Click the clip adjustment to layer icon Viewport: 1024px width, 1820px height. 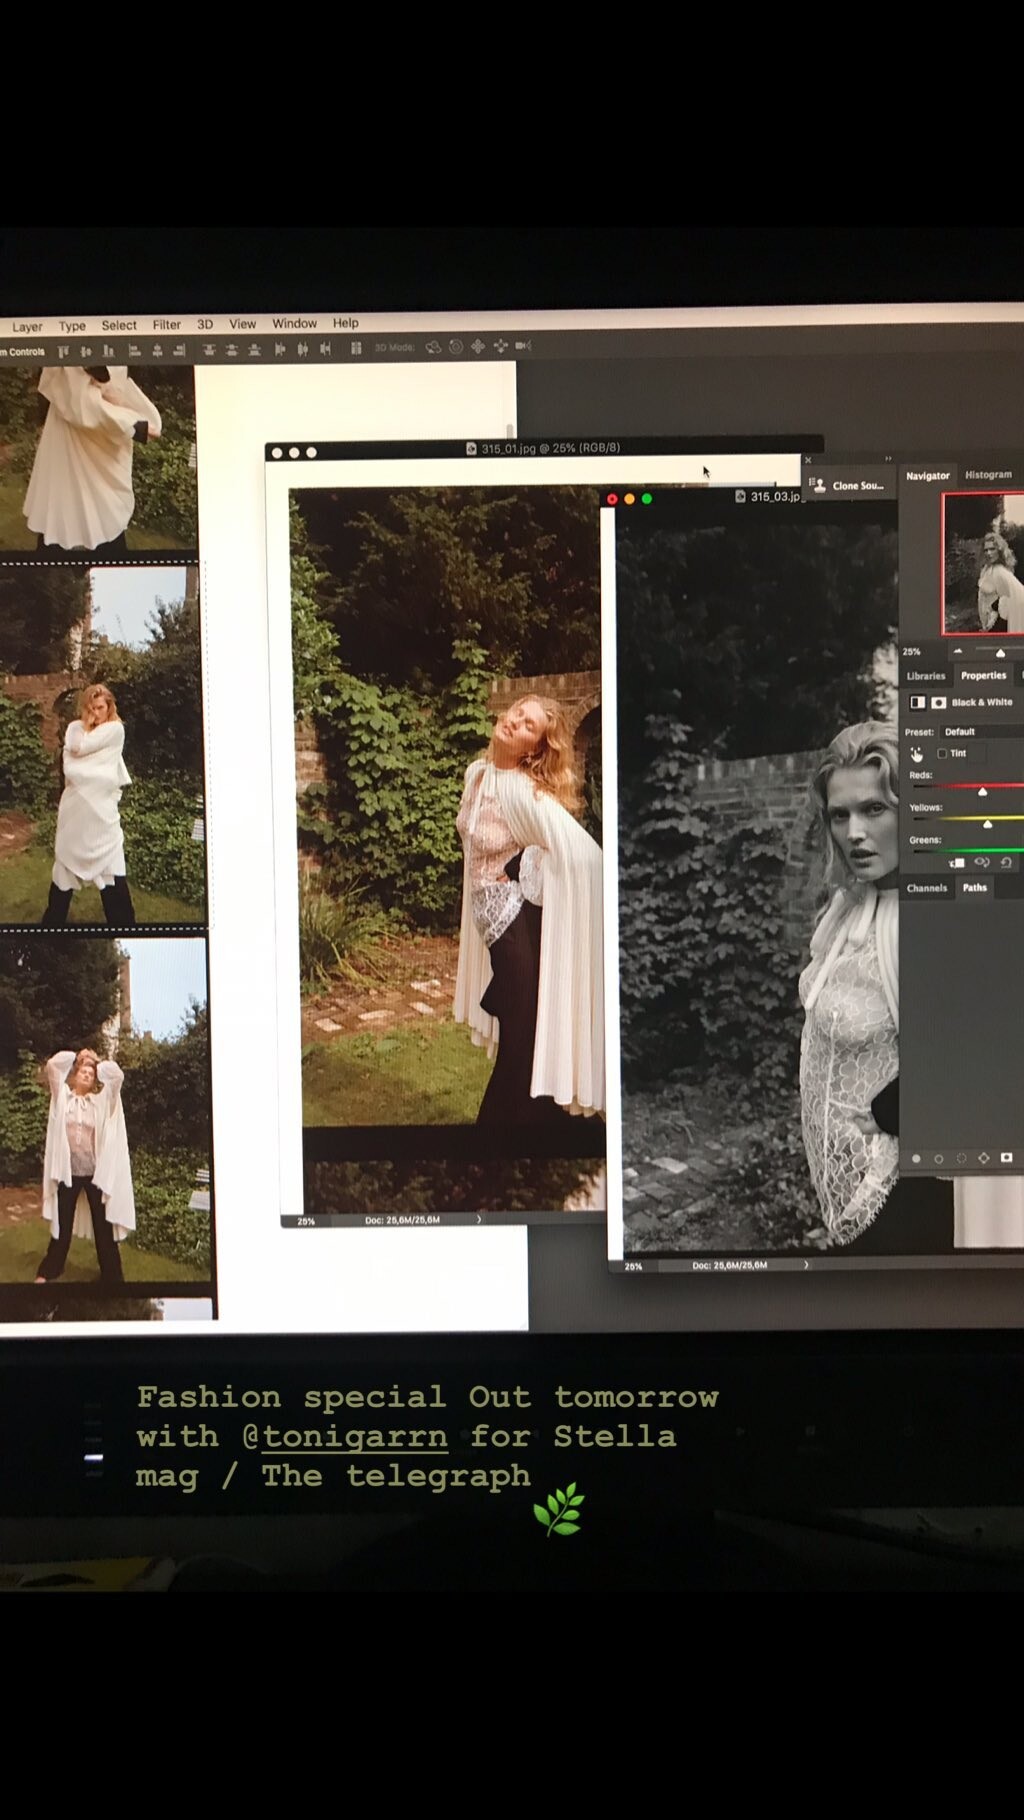point(957,863)
